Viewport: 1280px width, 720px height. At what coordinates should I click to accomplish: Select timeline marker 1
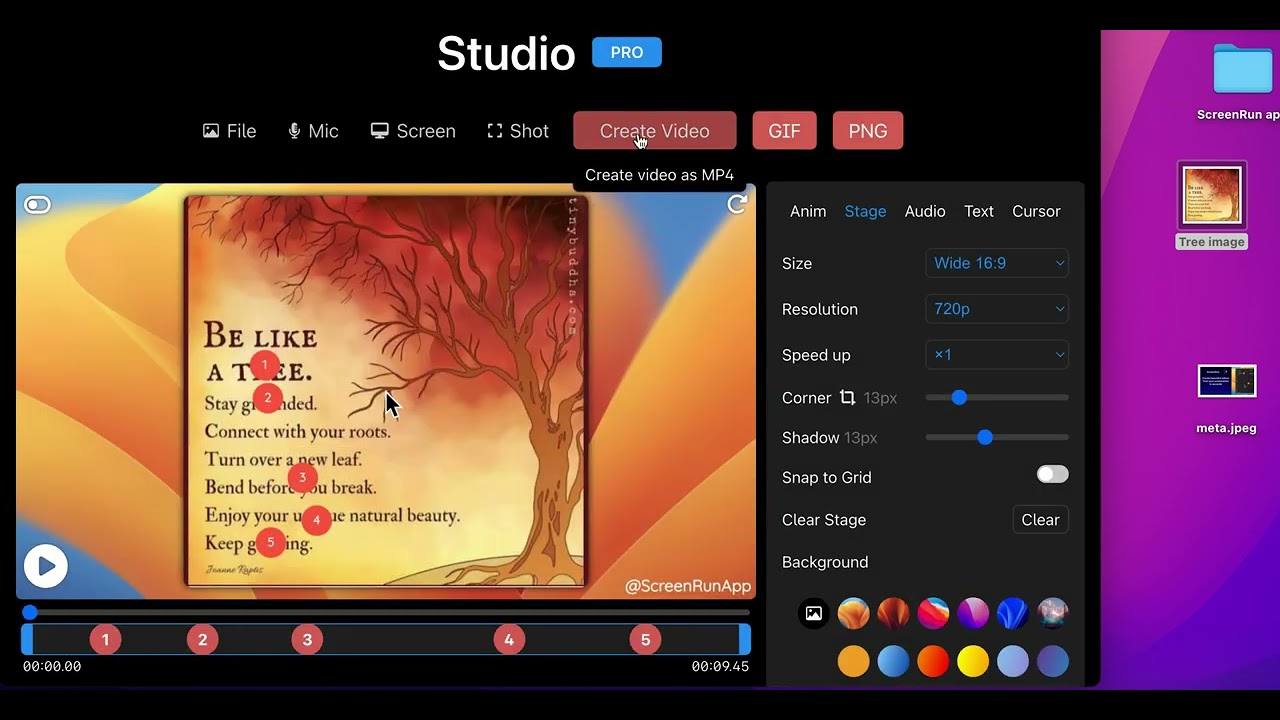coord(105,640)
